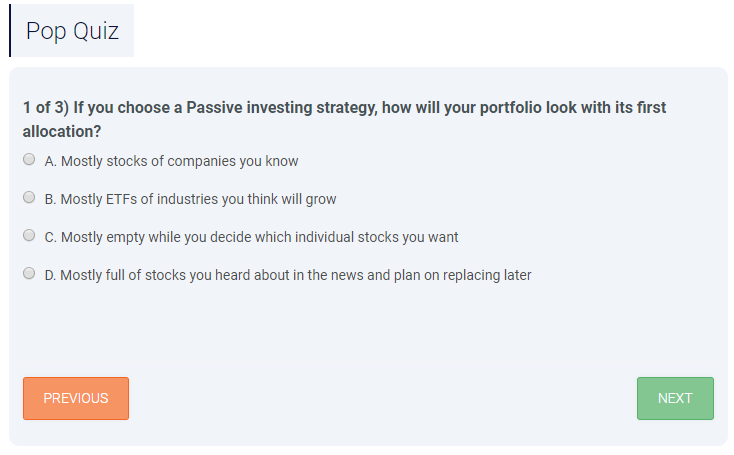Click the dark vertical bar beside Pop Quiz
This screenshot has height=455, width=734.
tap(10, 30)
